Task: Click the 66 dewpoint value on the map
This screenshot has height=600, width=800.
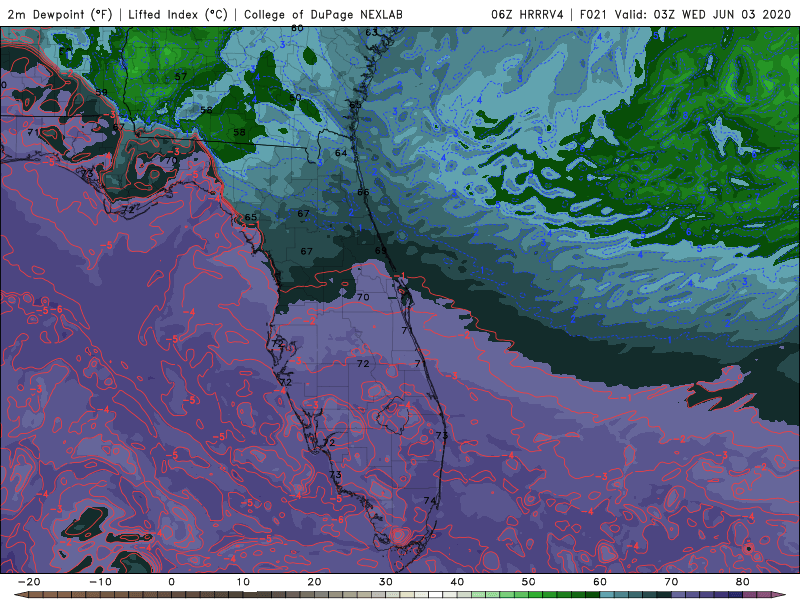Action: pos(363,192)
